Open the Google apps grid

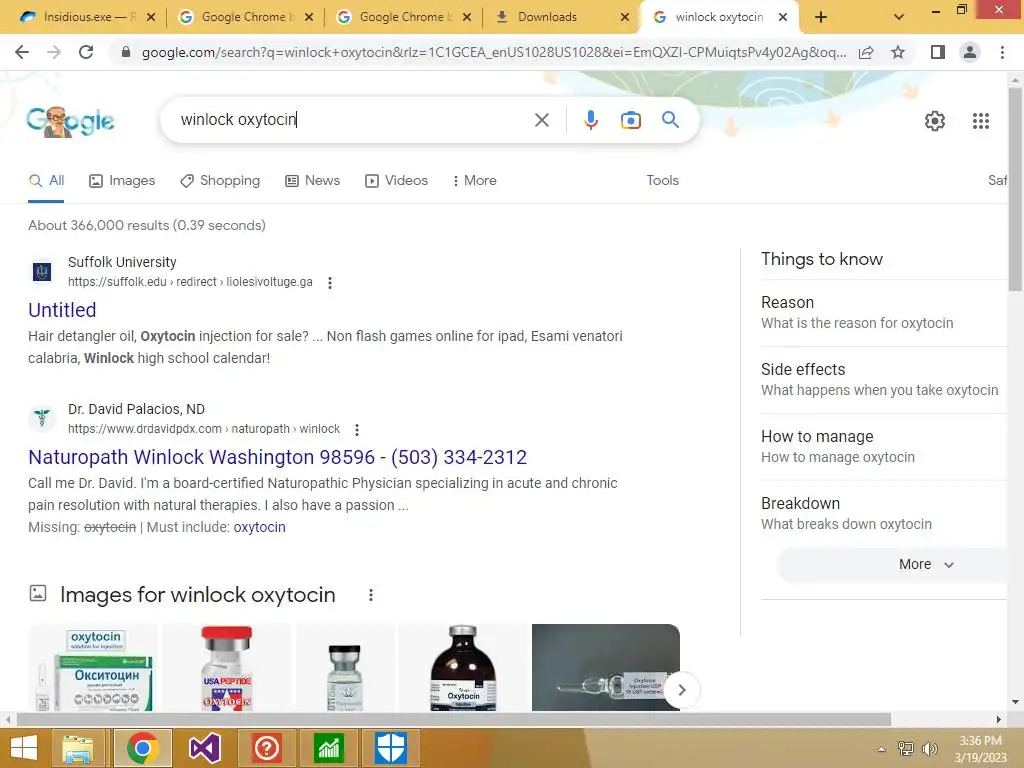(x=980, y=121)
